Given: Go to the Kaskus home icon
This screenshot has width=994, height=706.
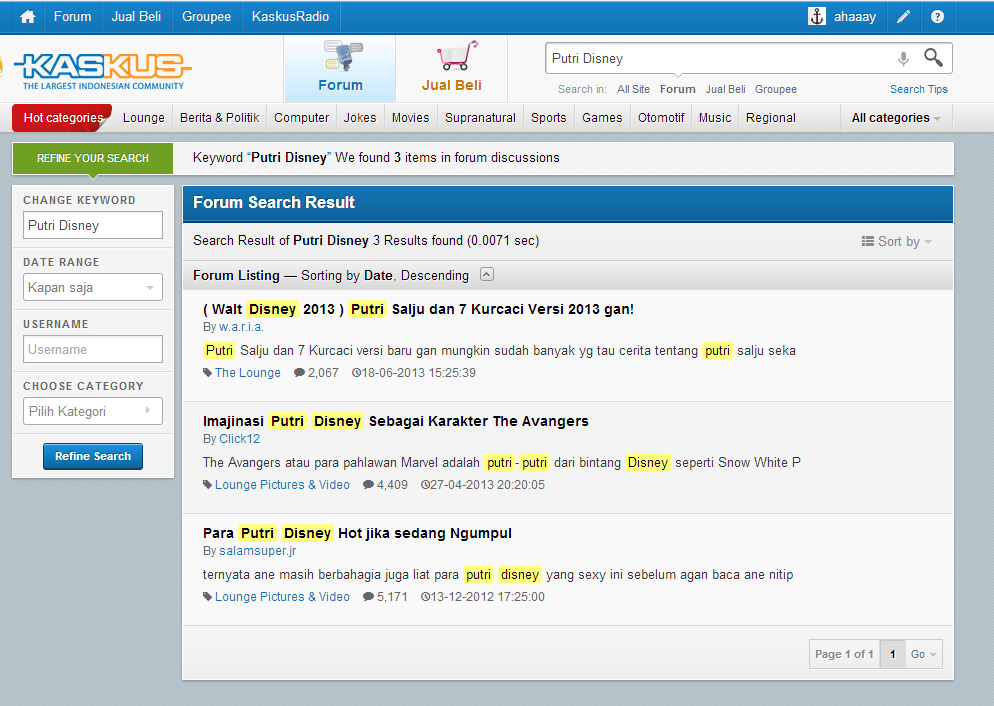Looking at the screenshot, I should [x=27, y=17].
